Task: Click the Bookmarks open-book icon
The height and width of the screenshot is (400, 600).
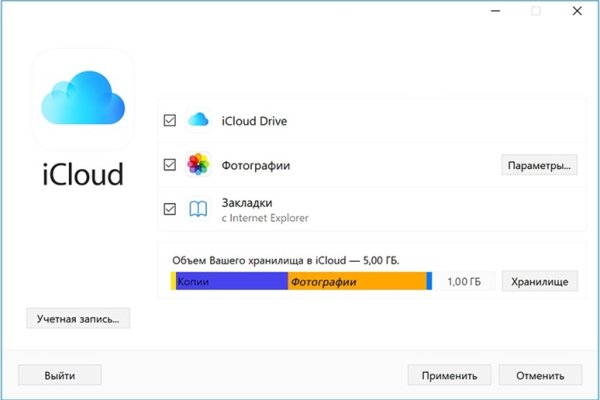Action: 198,209
